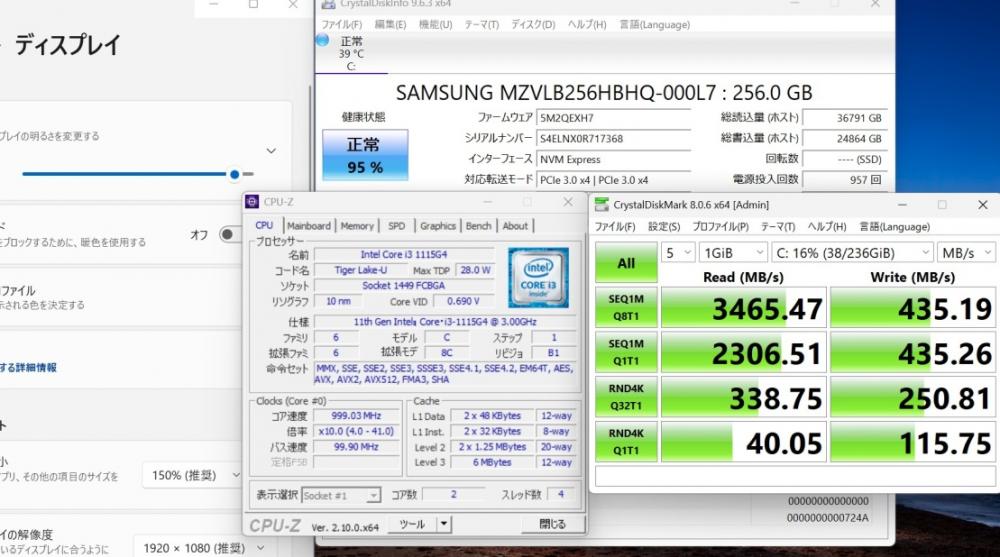Run the SEQ1M Q8T1 test button
The width and height of the screenshot is (1000, 557).
626,307
